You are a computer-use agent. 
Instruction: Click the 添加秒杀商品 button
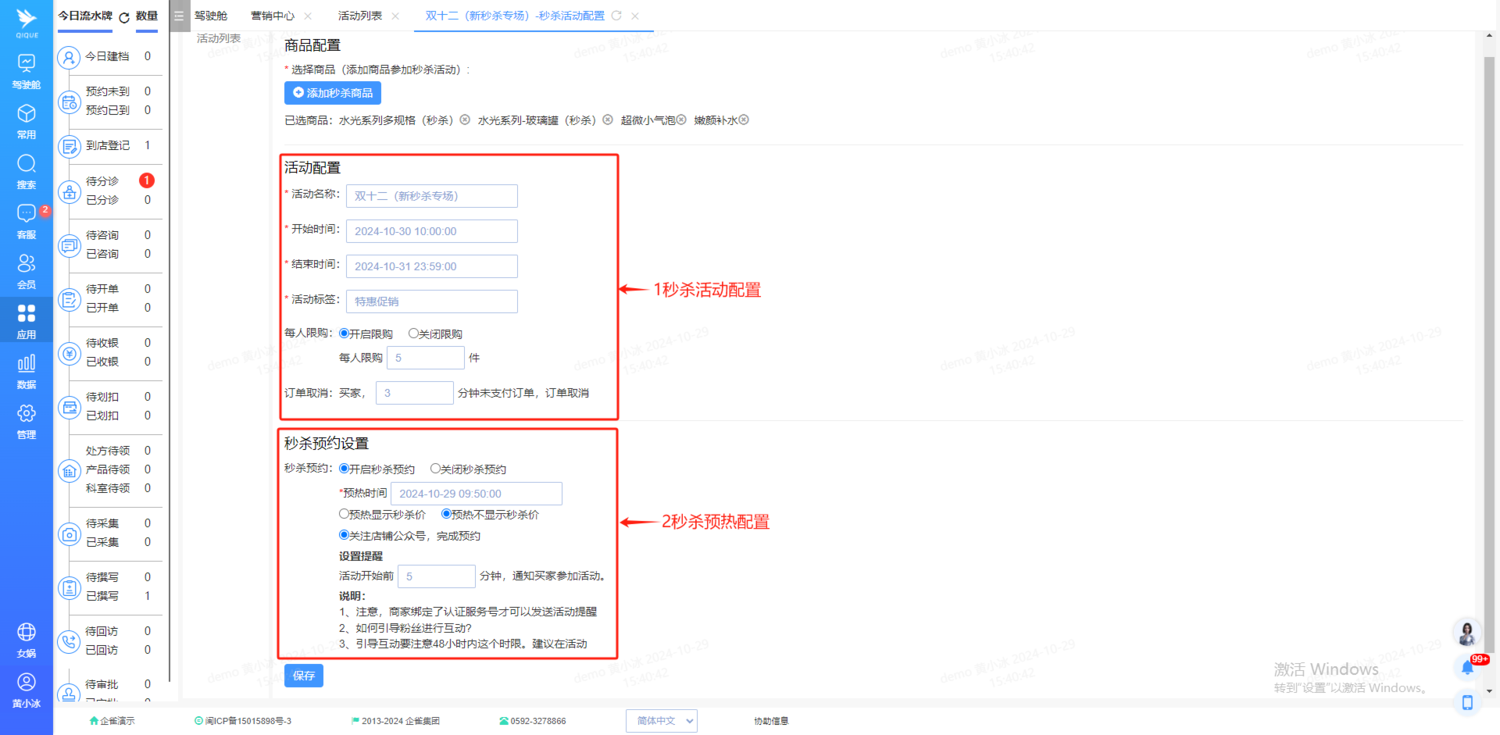click(x=332, y=92)
